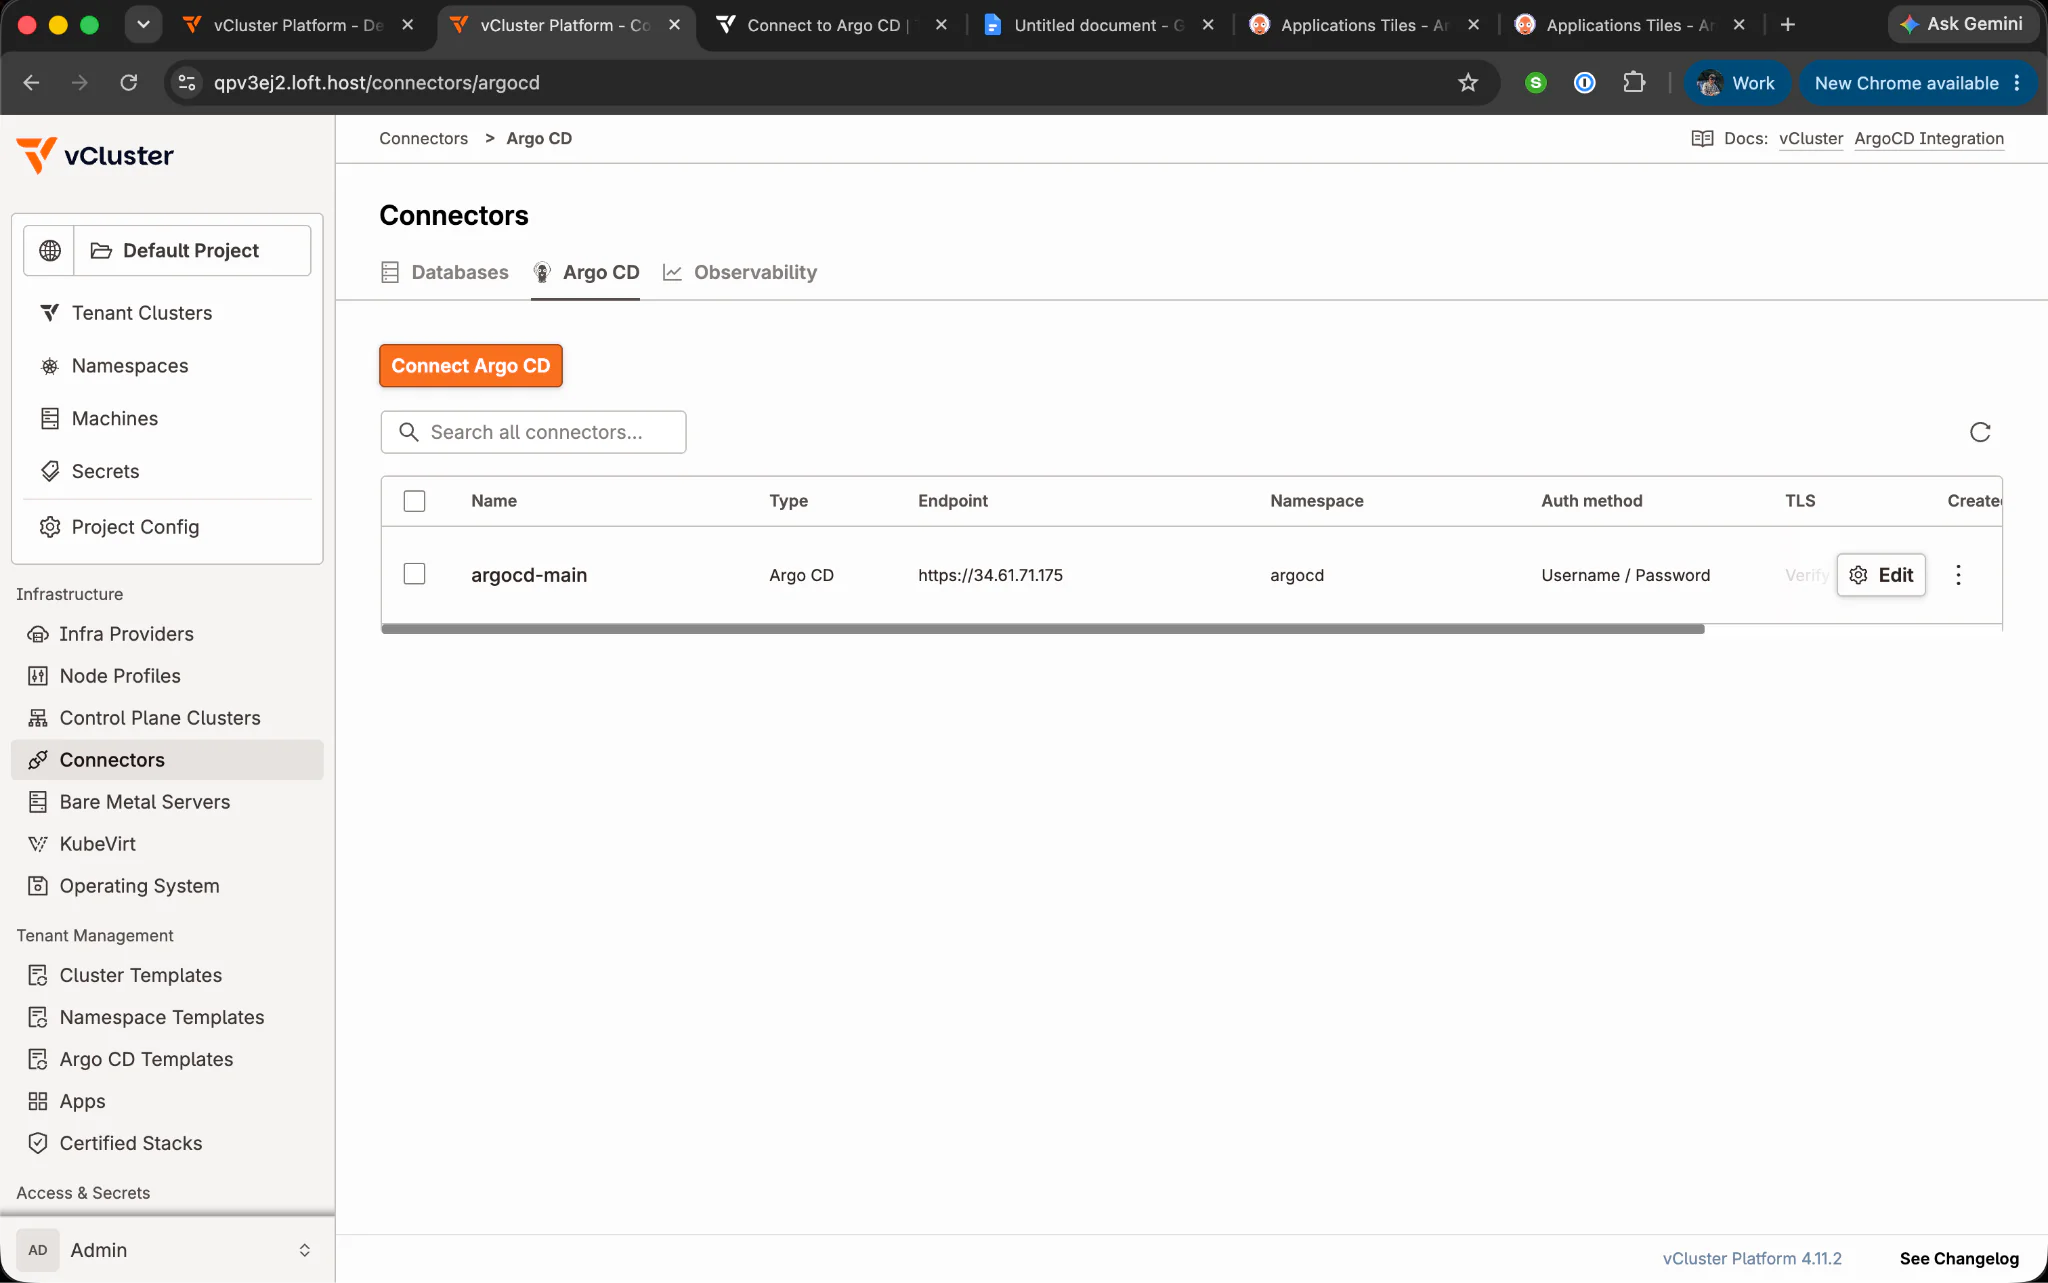This screenshot has width=2048, height=1283.
Task: Open the ArgoCD Integration docs link
Action: (1929, 138)
